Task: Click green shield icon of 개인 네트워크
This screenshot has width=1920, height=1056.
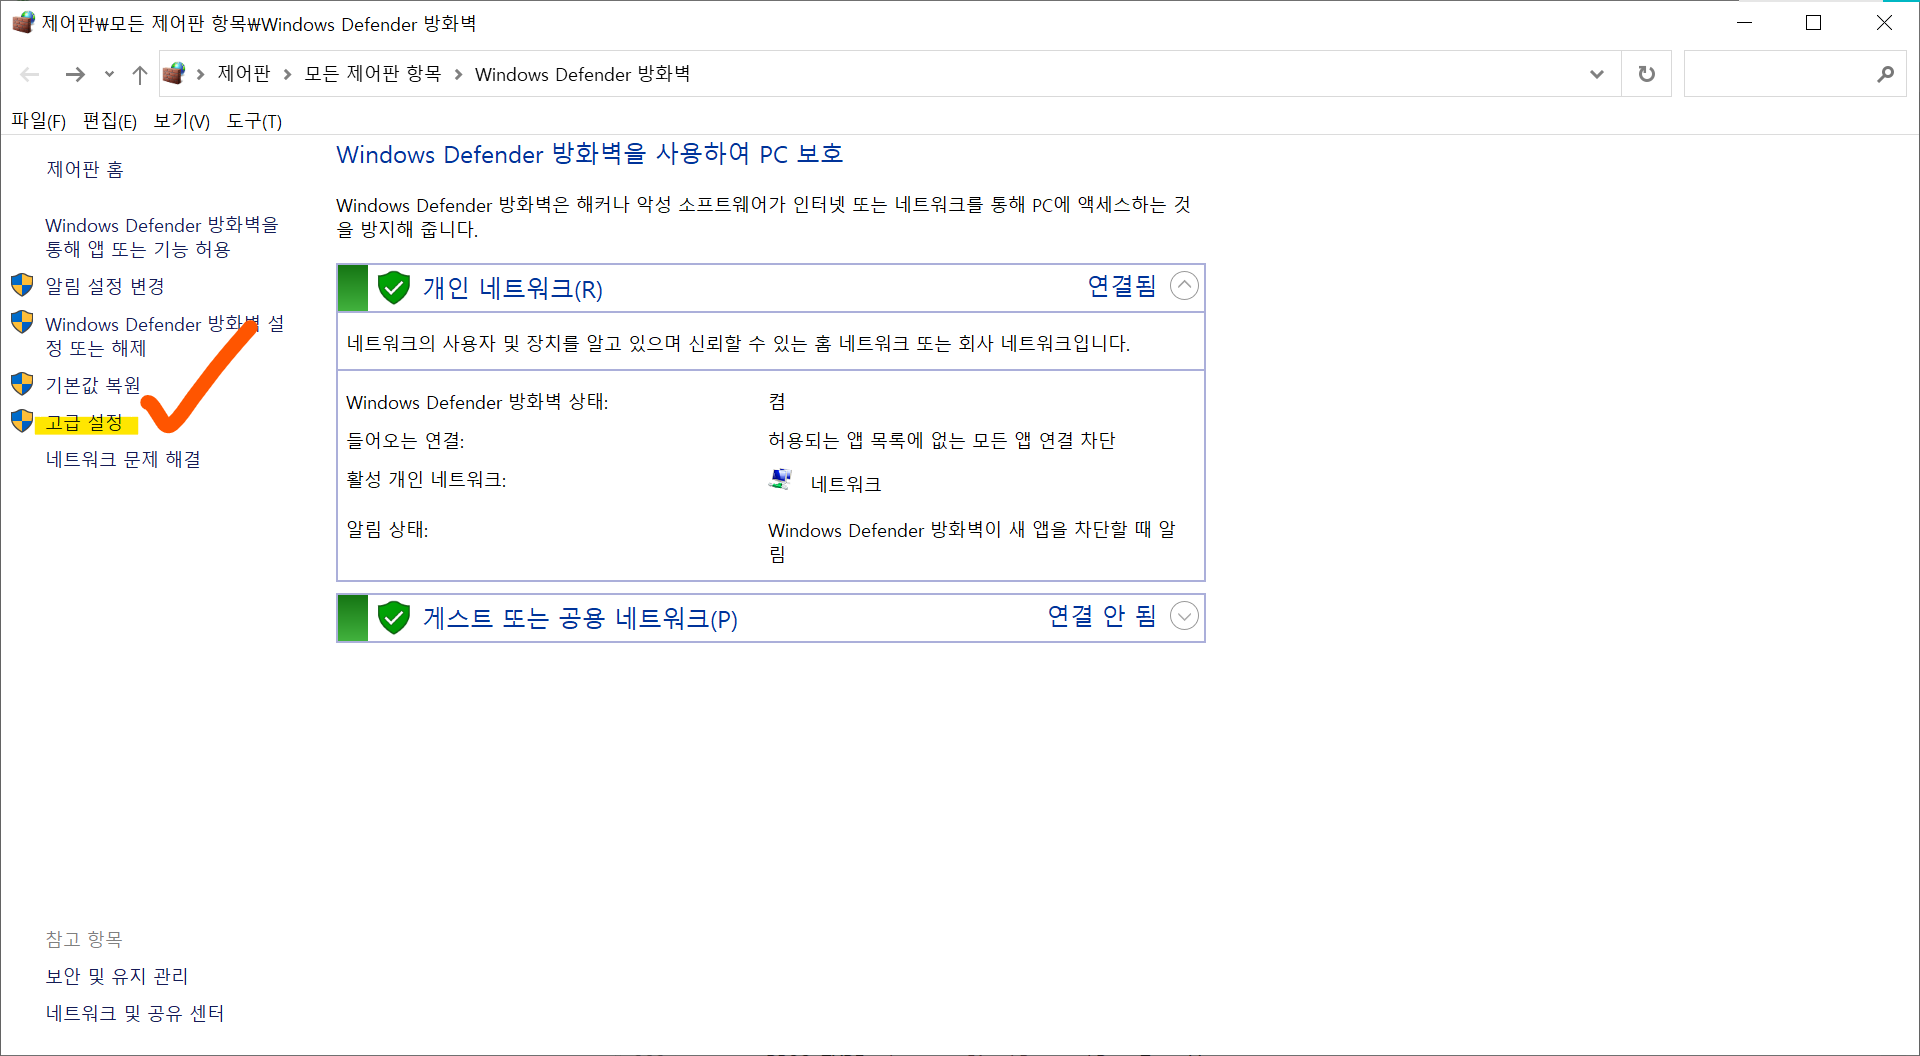Action: pyautogui.click(x=394, y=288)
